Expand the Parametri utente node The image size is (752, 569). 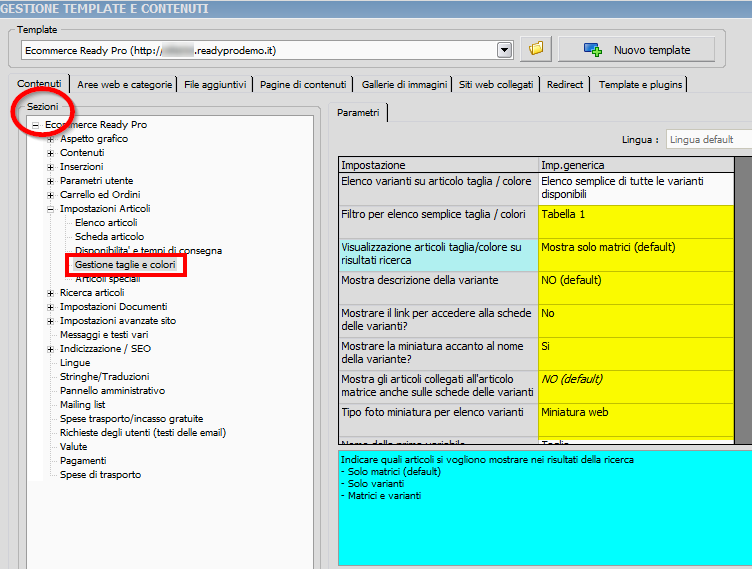[x=50, y=181]
